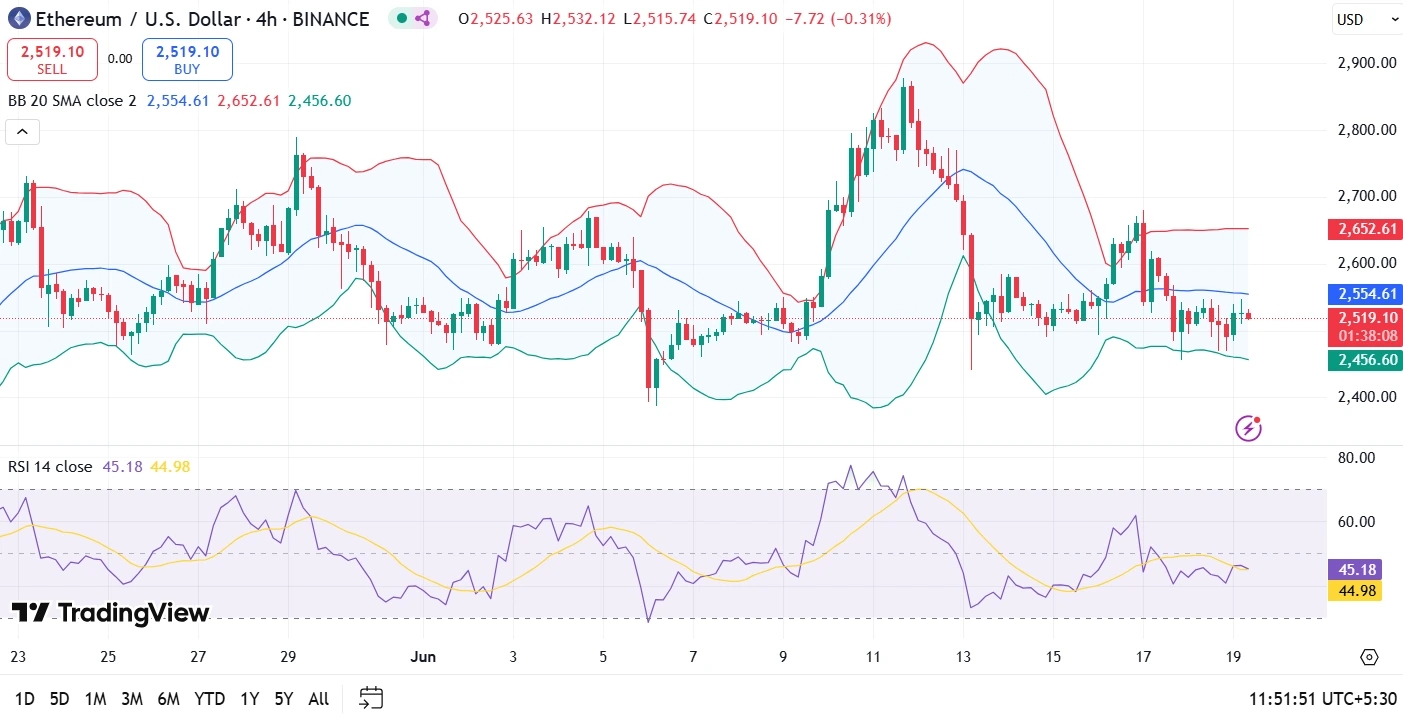Click the Ethereum logo icon

tap(19, 18)
